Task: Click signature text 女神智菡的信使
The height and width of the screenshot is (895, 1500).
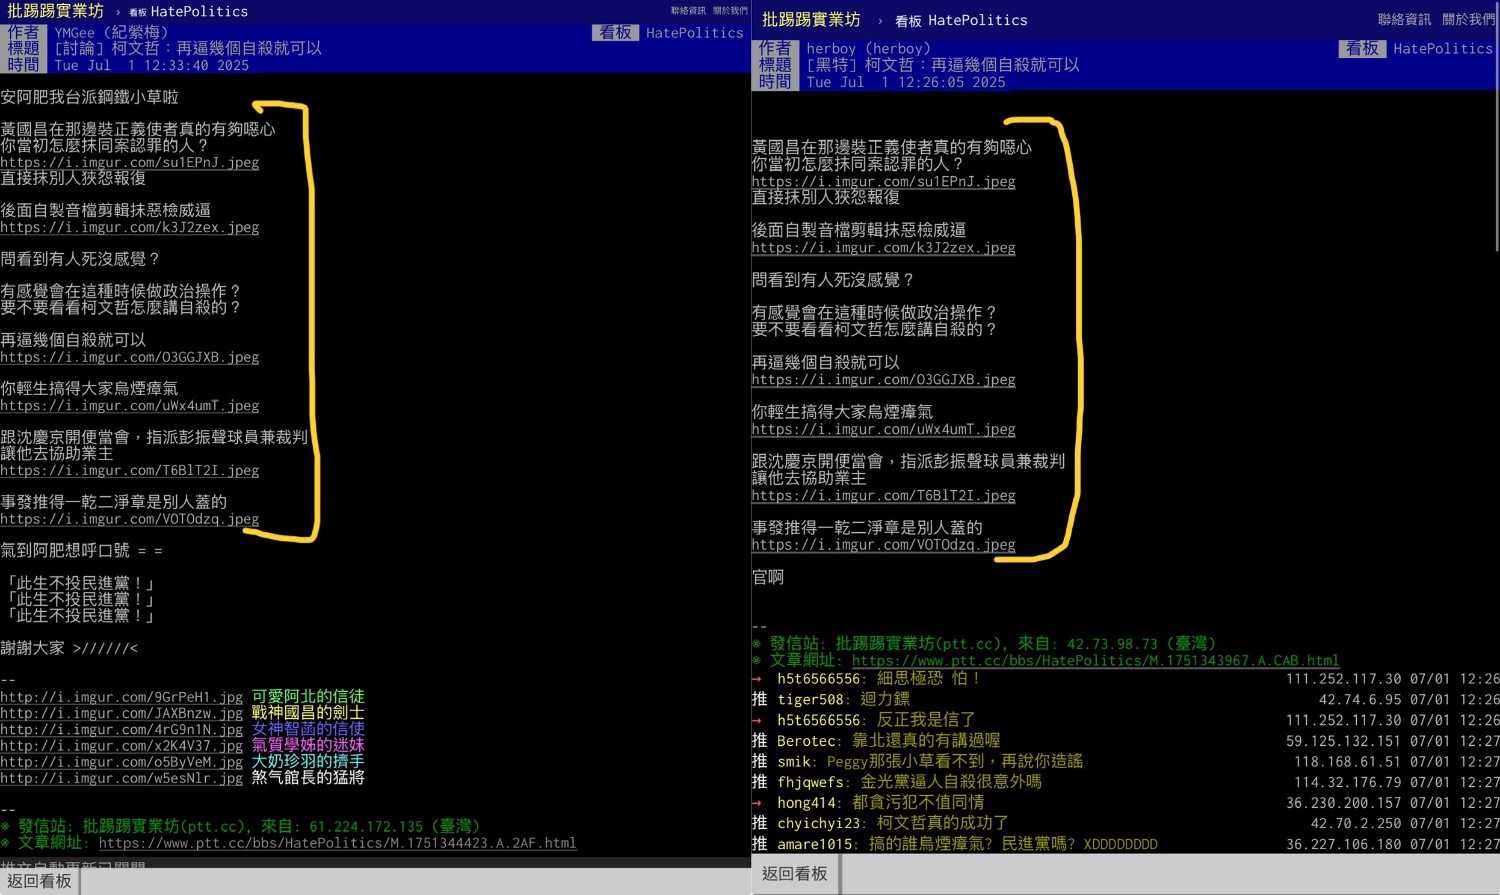Action: (x=308, y=730)
